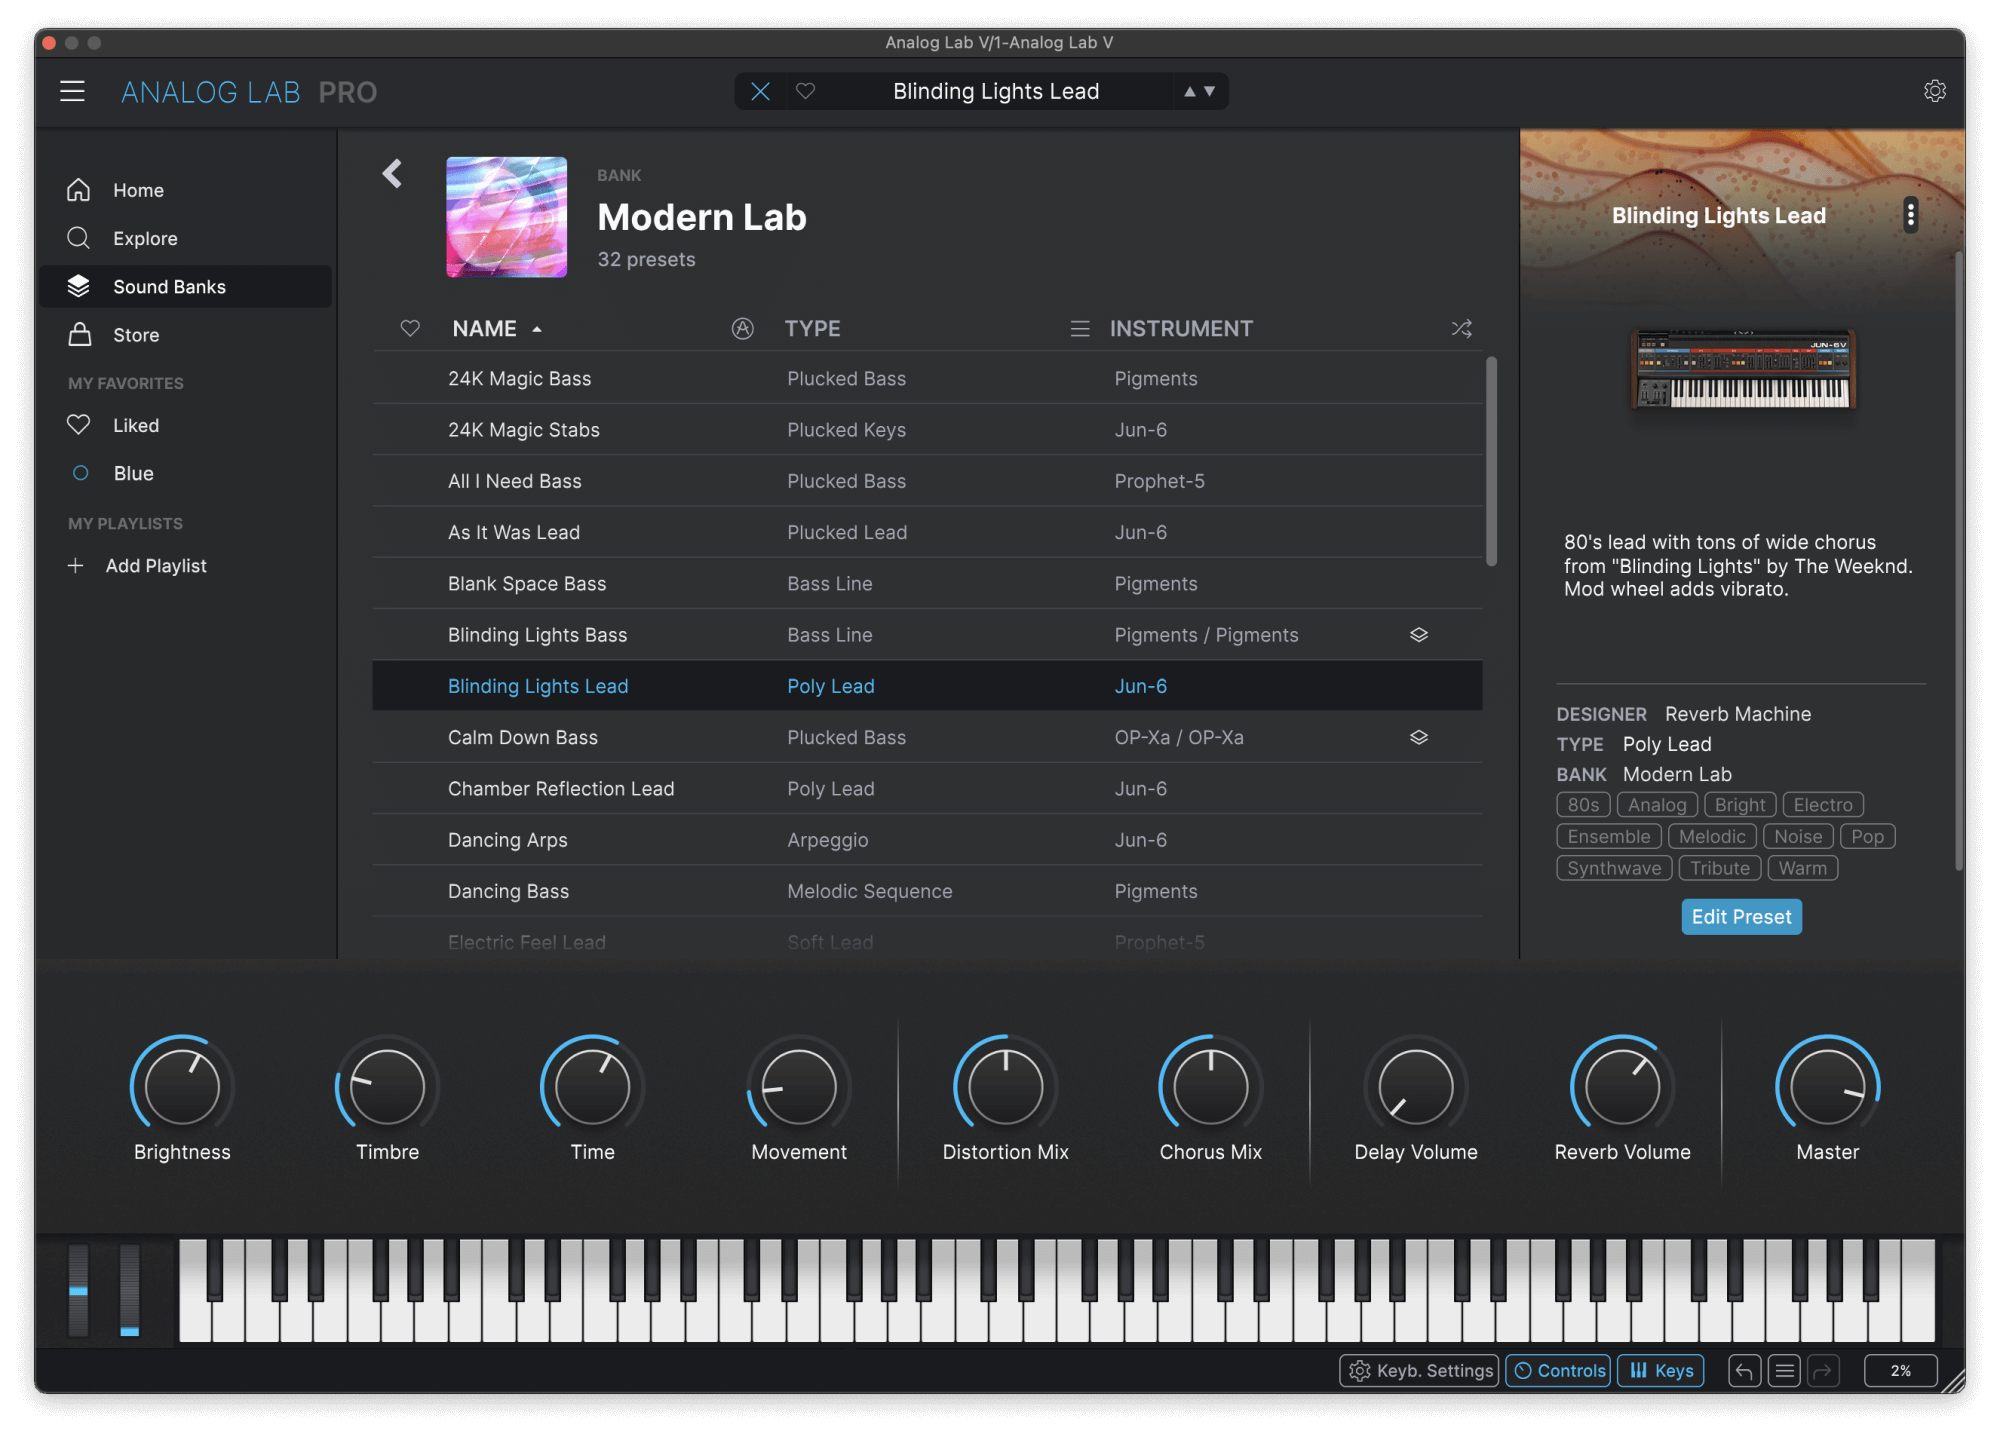Image resolution: width=2000 pixels, height=1434 pixels.
Task: Click the Movement knob
Action: (x=799, y=1087)
